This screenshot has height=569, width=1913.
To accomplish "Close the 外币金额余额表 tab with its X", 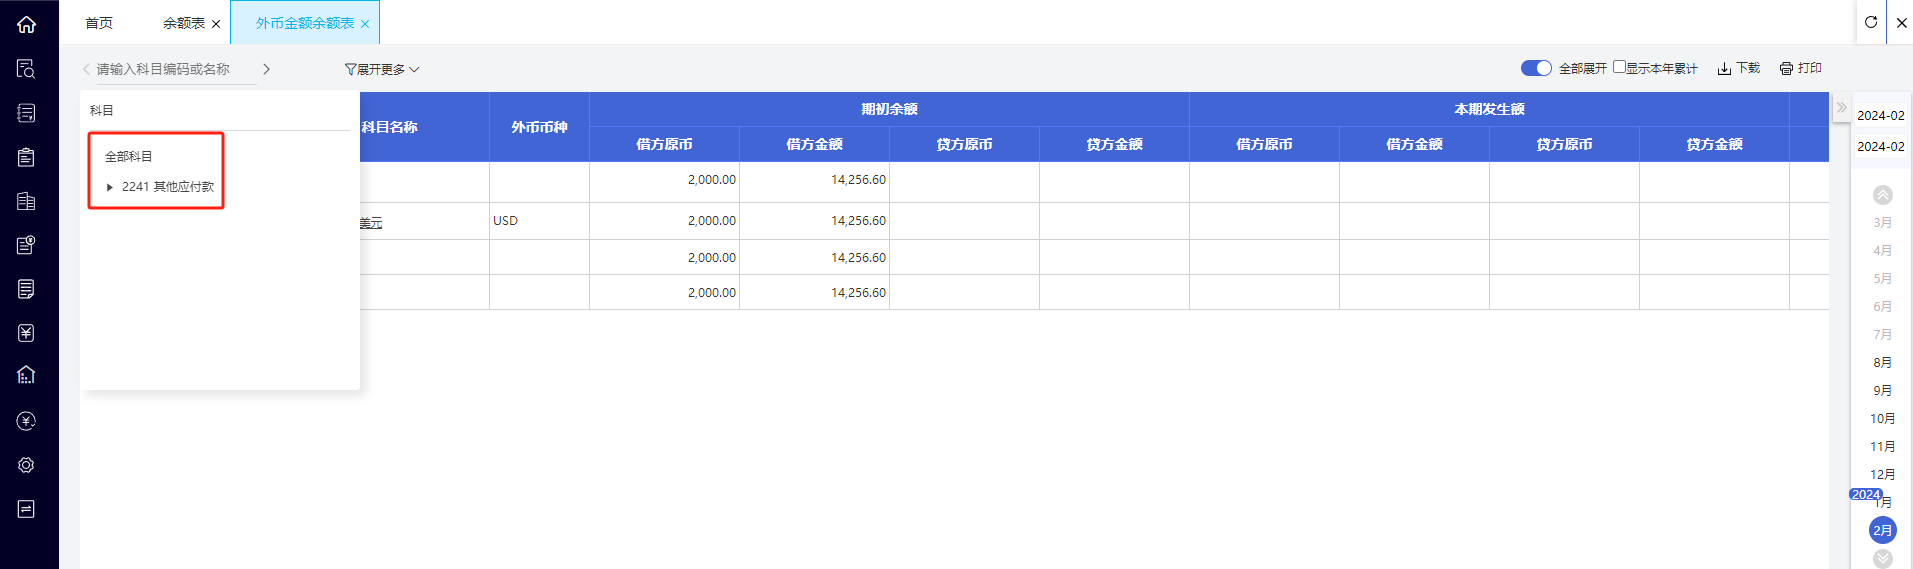I will tap(365, 24).
